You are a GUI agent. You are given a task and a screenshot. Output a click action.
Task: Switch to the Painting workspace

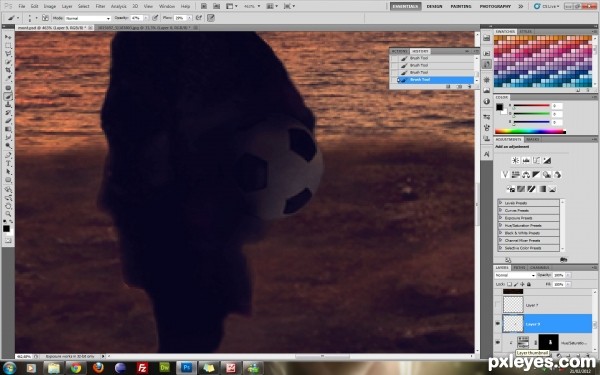(x=461, y=6)
